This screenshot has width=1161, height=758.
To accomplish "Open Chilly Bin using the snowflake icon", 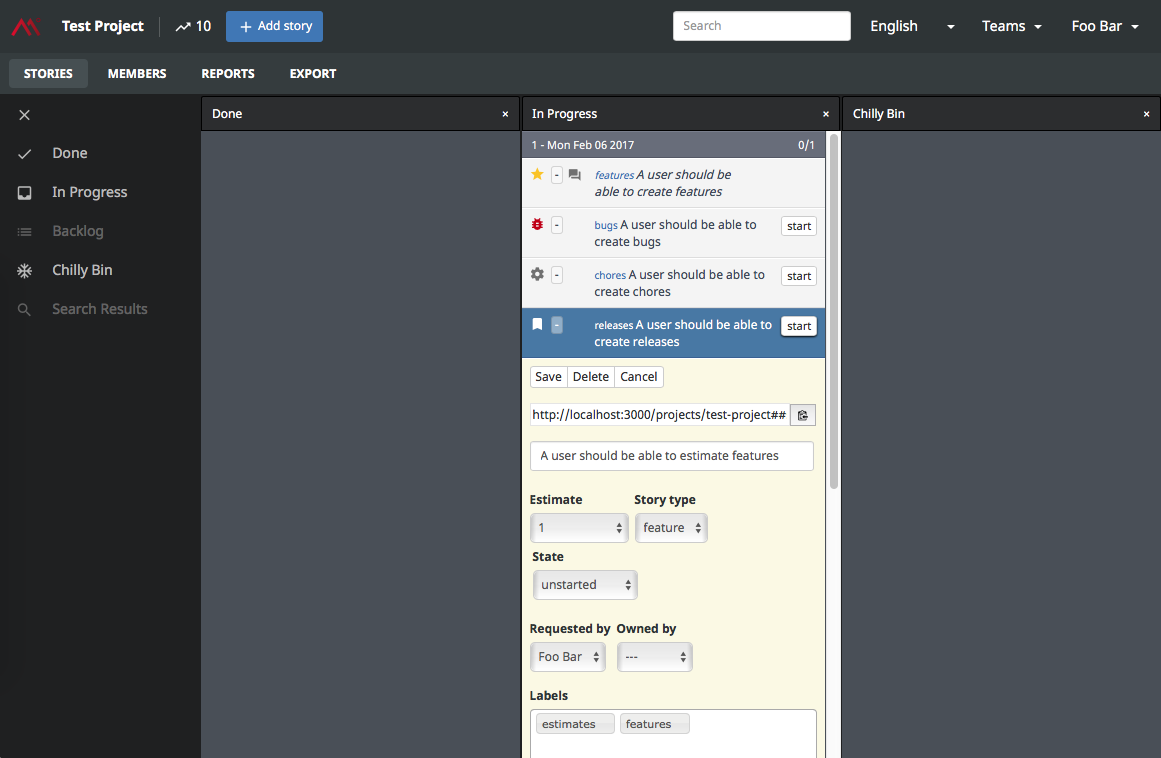I will 25,270.
